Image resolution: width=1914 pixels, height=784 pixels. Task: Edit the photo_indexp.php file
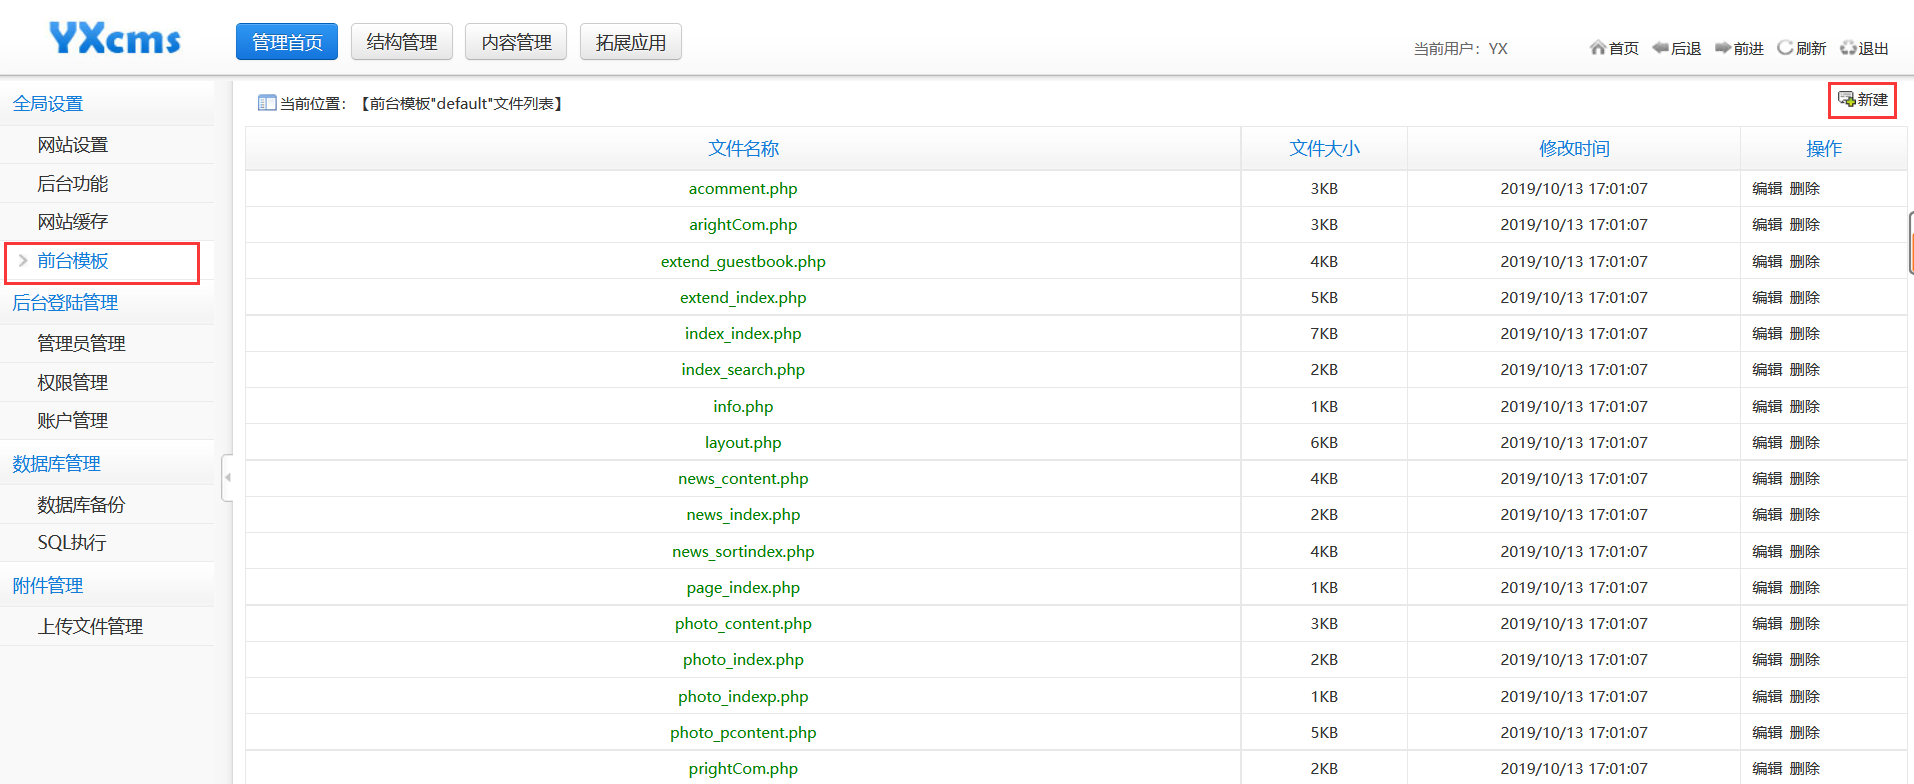click(1767, 697)
